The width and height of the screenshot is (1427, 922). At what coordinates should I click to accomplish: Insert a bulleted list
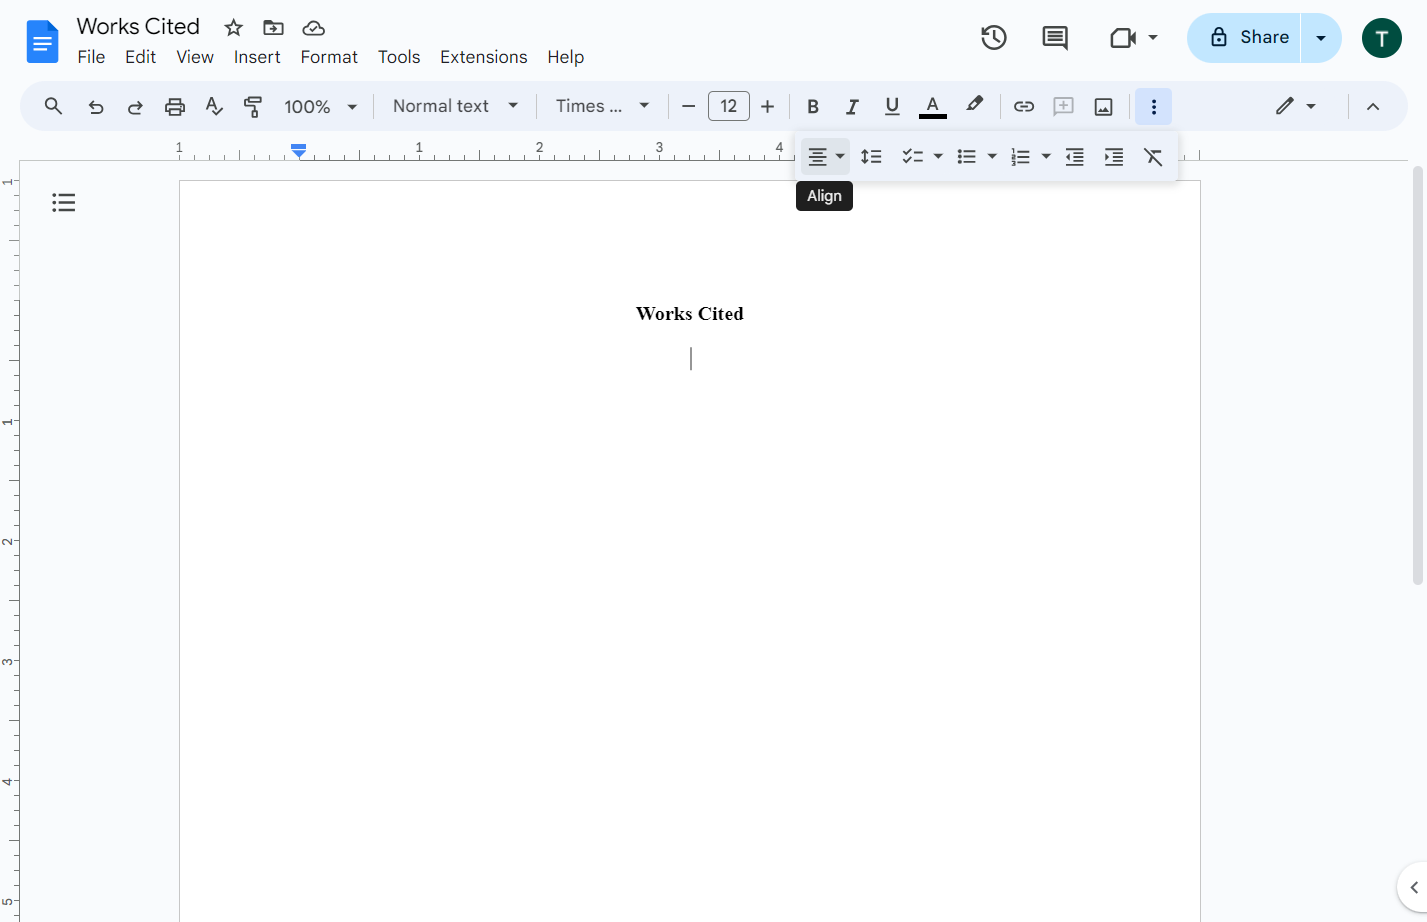[x=966, y=157]
